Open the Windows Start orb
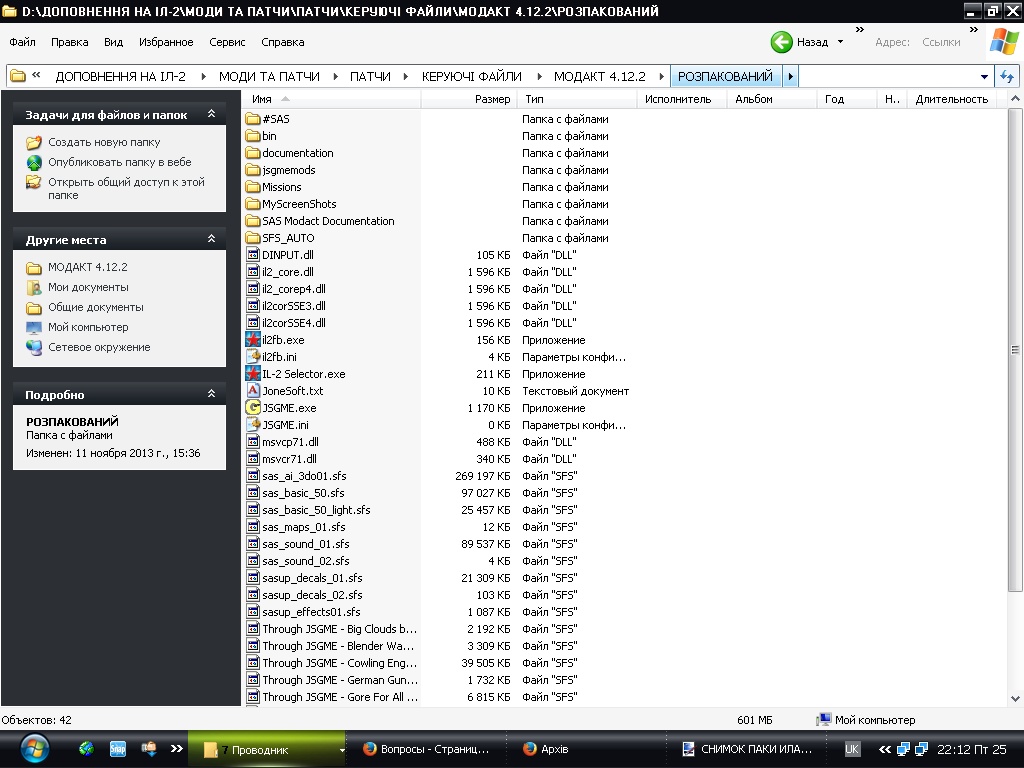This screenshot has width=1024, height=768. pos(34,749)
